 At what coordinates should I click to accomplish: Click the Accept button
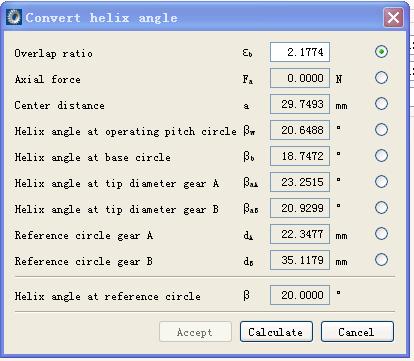pos(195,332)
